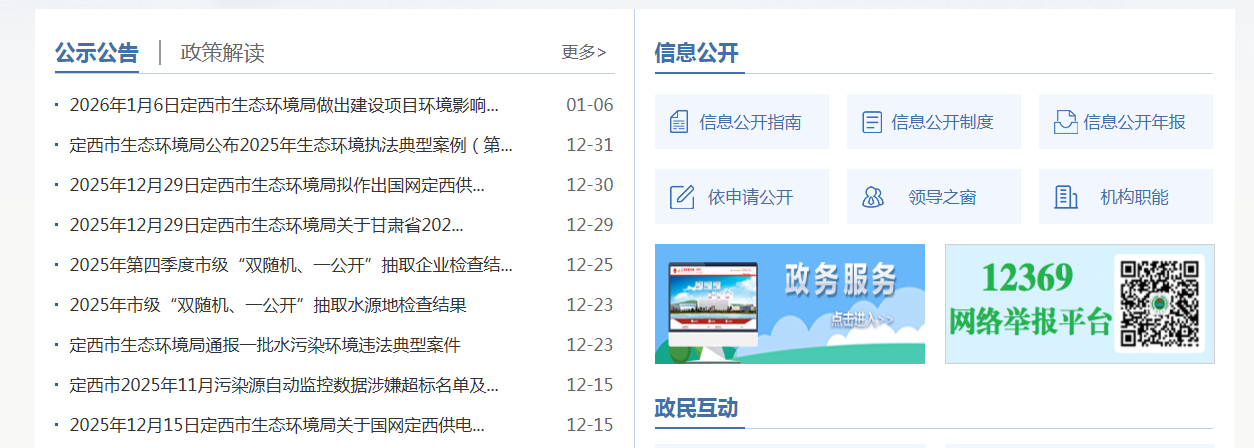Open the 政务服务 banner image
Screen dimensions: 1254x448
click(789, 304)
